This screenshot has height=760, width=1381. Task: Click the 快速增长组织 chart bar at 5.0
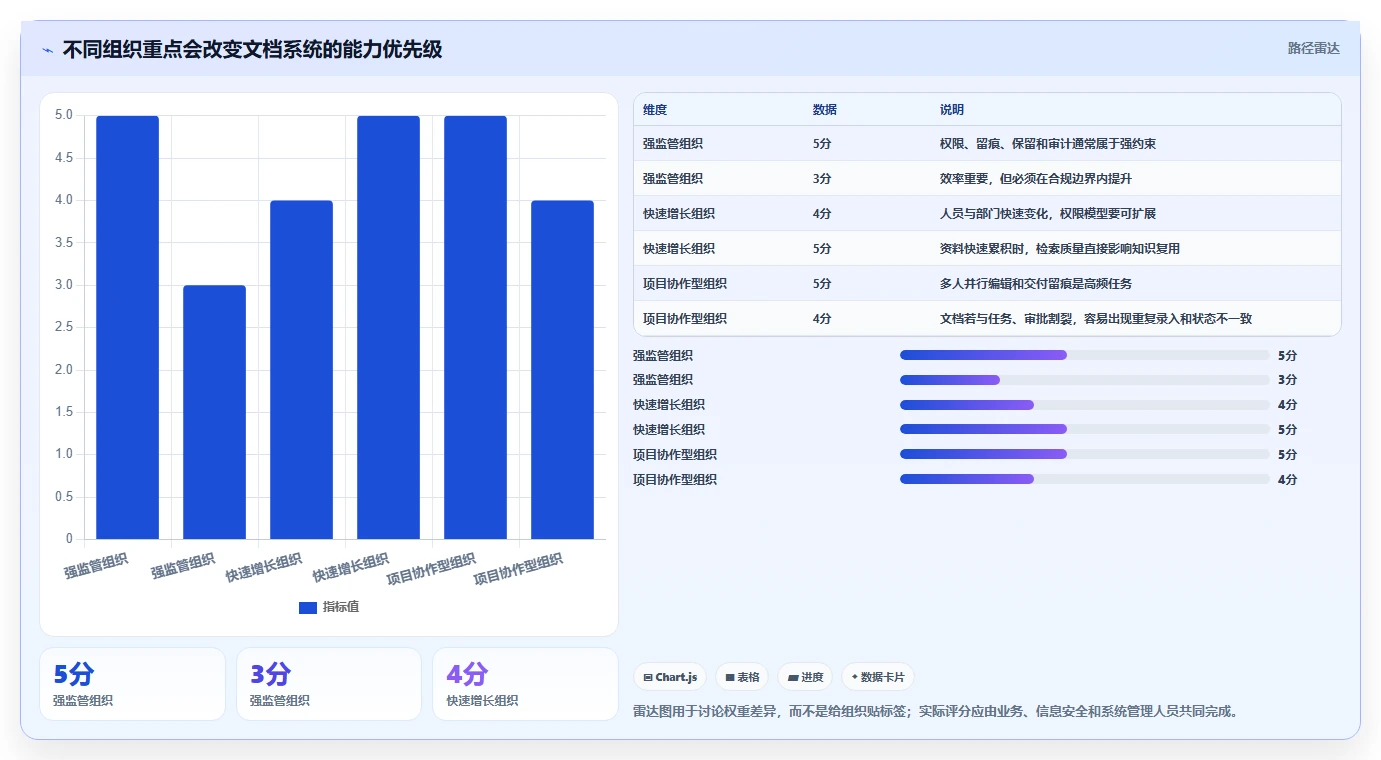pos(388,327)
